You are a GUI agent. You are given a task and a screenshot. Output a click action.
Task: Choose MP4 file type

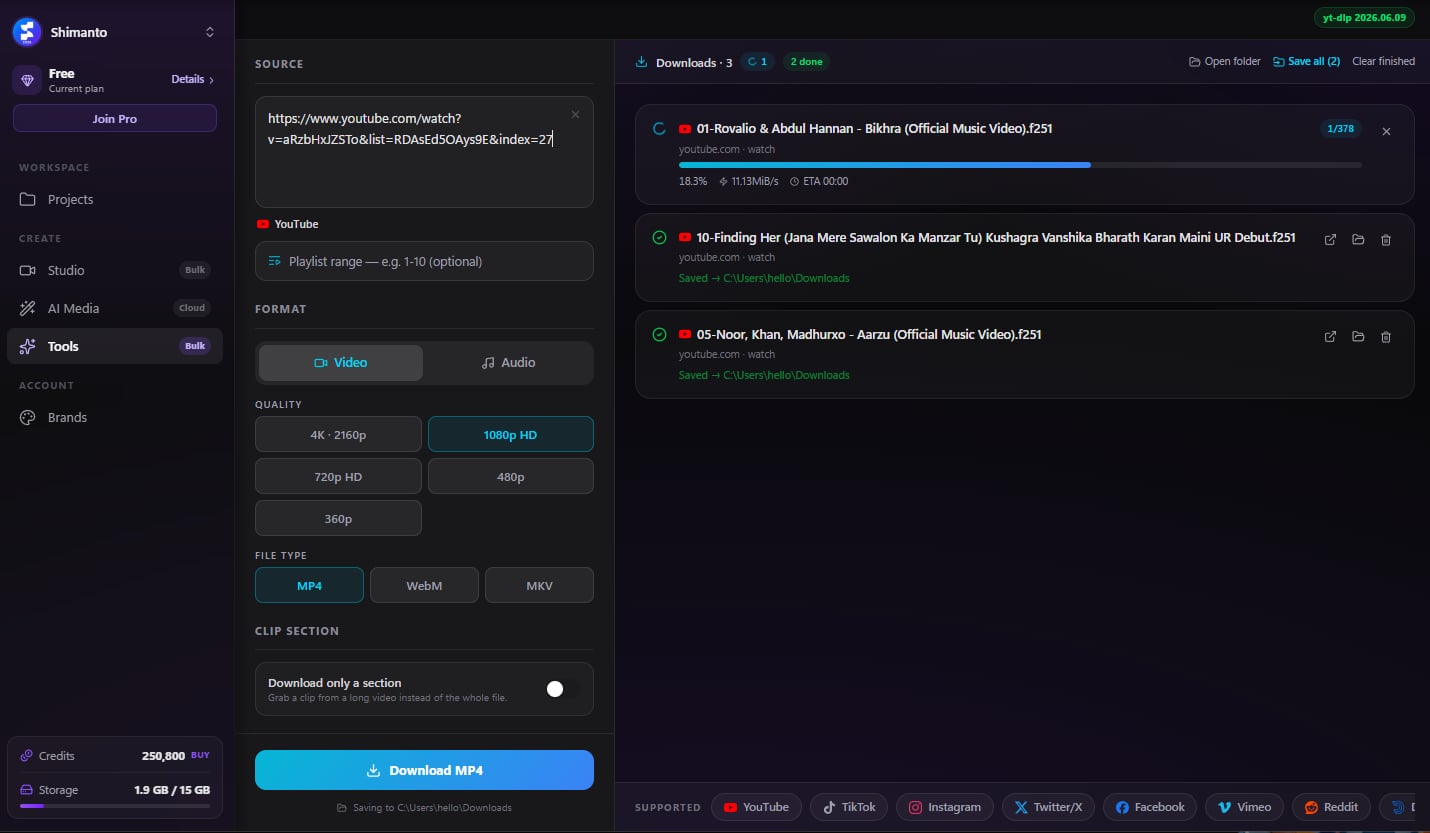point(309,585)
